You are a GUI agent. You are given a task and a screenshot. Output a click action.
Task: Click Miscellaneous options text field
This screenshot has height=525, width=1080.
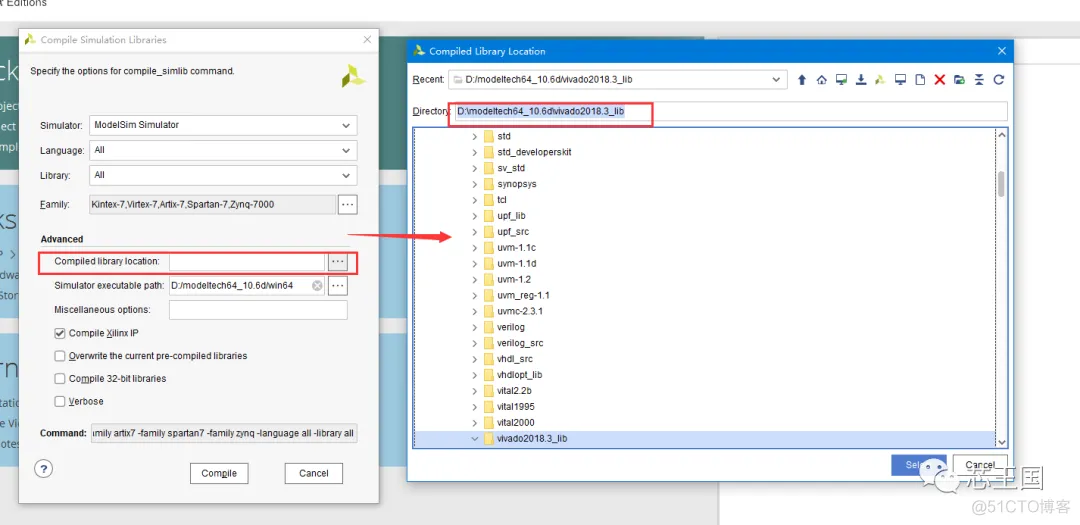click(258, 310)
